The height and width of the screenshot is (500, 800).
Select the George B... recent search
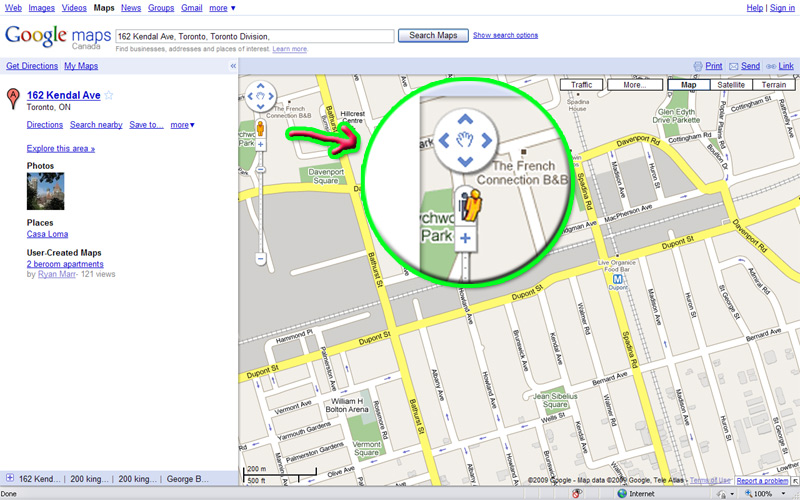pyautogui.click(x=188, y=479)
